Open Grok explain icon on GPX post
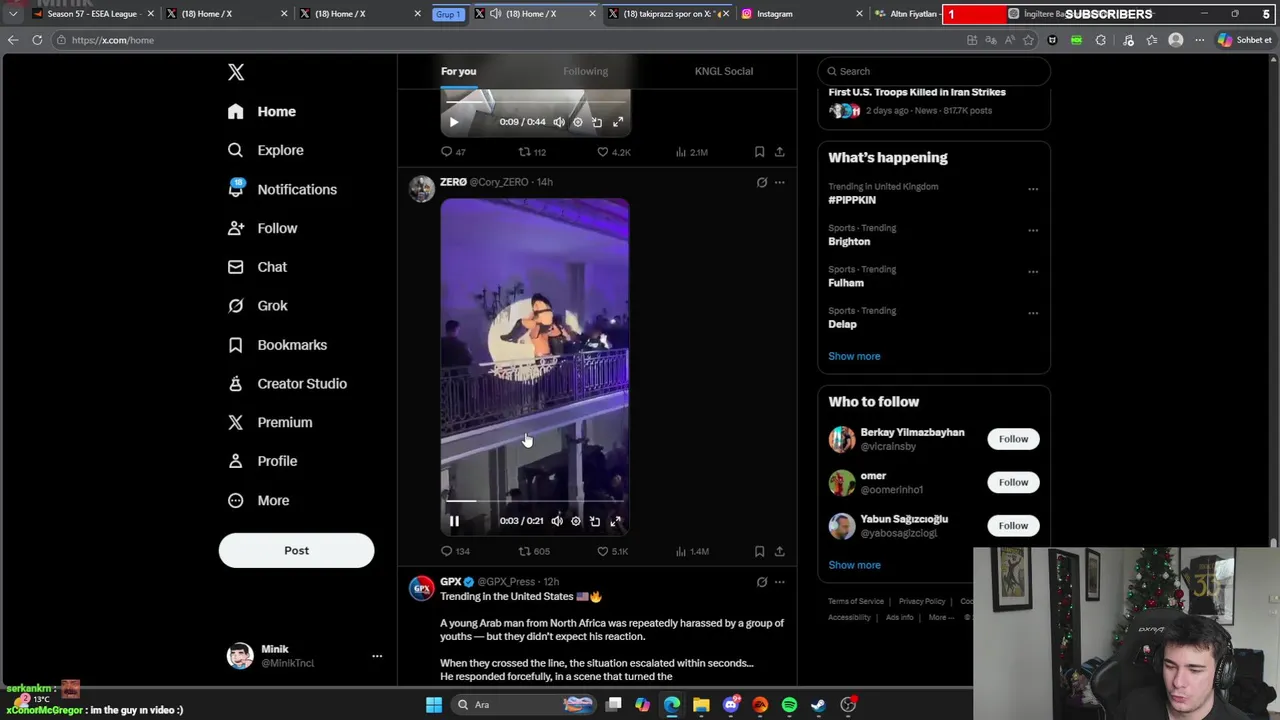Image resolution: width=1280 pixels, height=720 pixels. [x=761, y=581]
